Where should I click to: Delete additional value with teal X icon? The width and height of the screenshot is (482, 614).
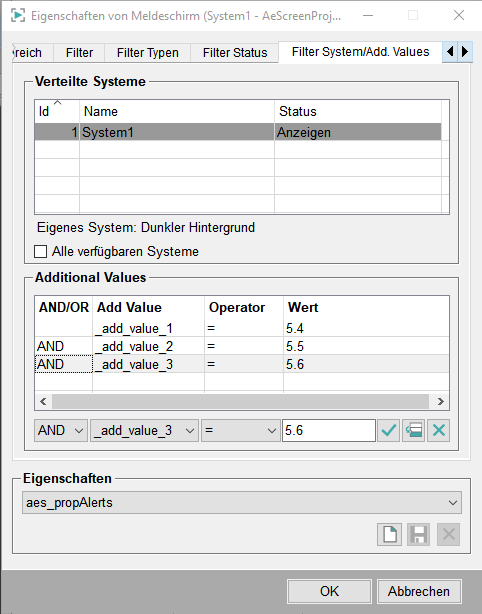tap(439, 430)
